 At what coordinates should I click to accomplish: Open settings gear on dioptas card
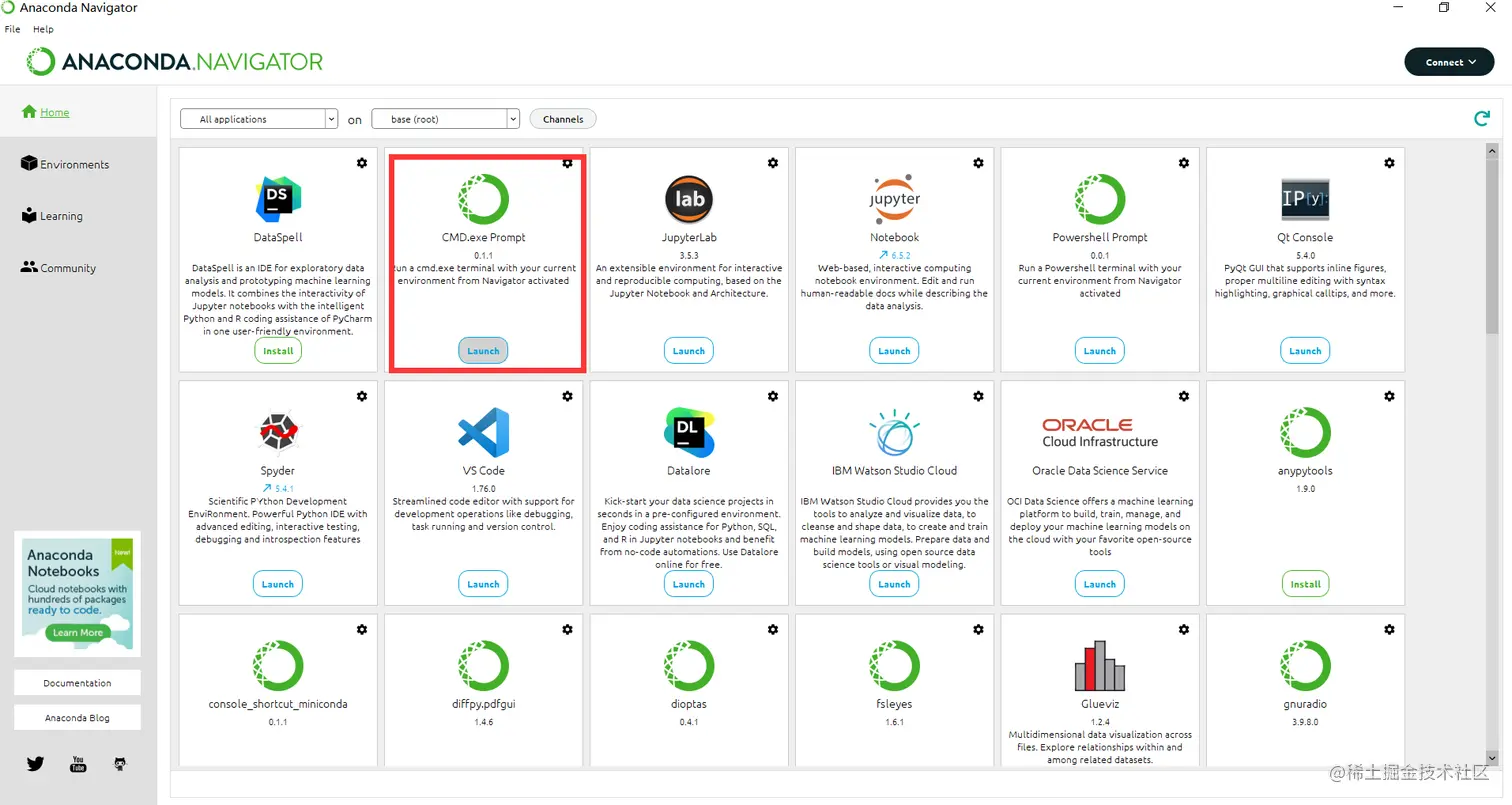coord(773,629)
